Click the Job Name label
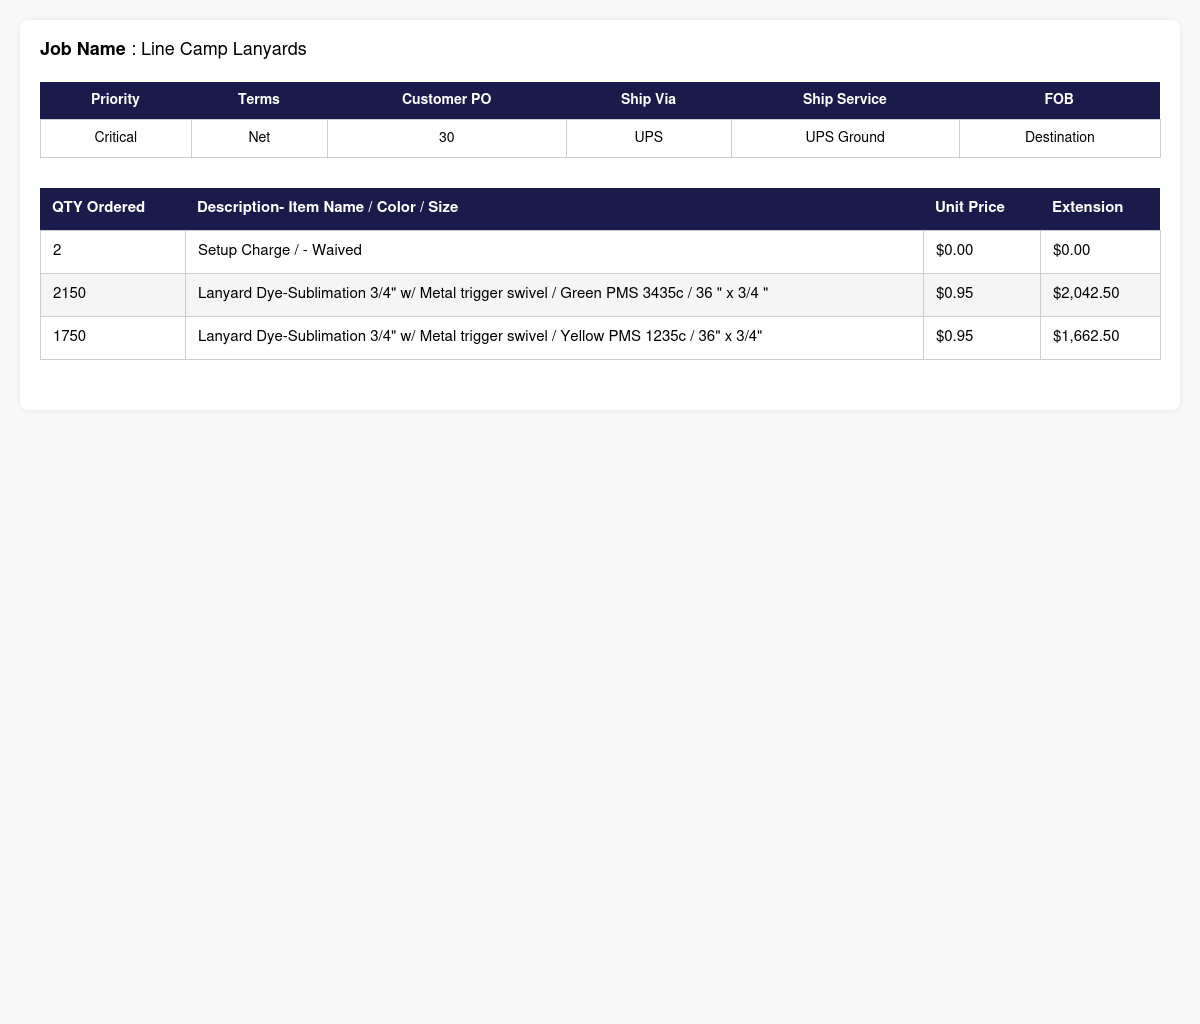This screenshot has height=1024, width=1200. 83,49
